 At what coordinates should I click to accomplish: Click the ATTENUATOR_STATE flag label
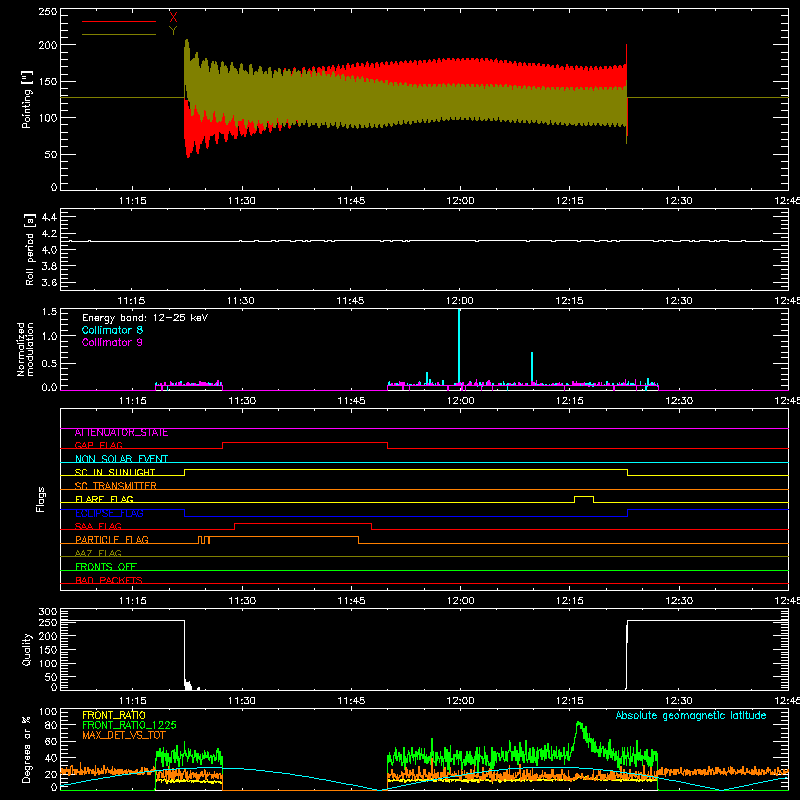pos(121,433)
